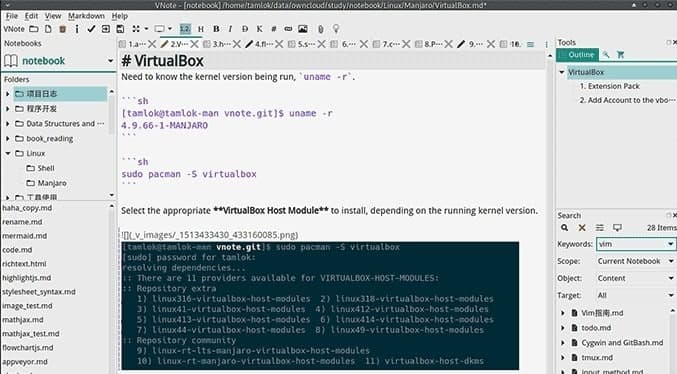Toggle section numbering 1.2. button
The image size is (677, 374).
(185, 29)
